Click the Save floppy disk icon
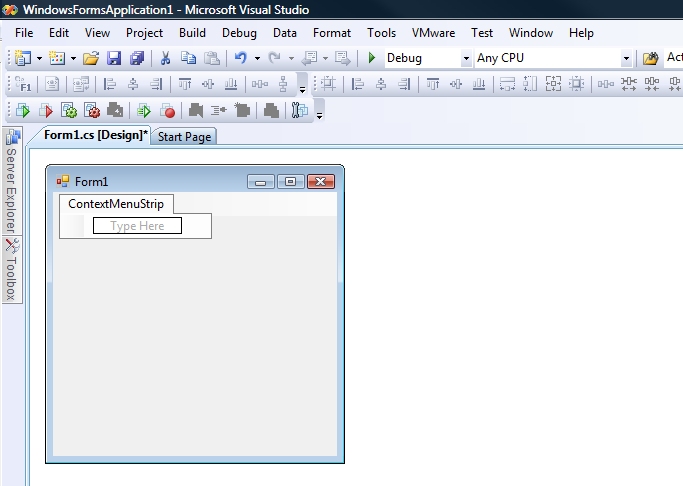The width and height of the screenshot is (683, 486). click(x=114, y=58)
